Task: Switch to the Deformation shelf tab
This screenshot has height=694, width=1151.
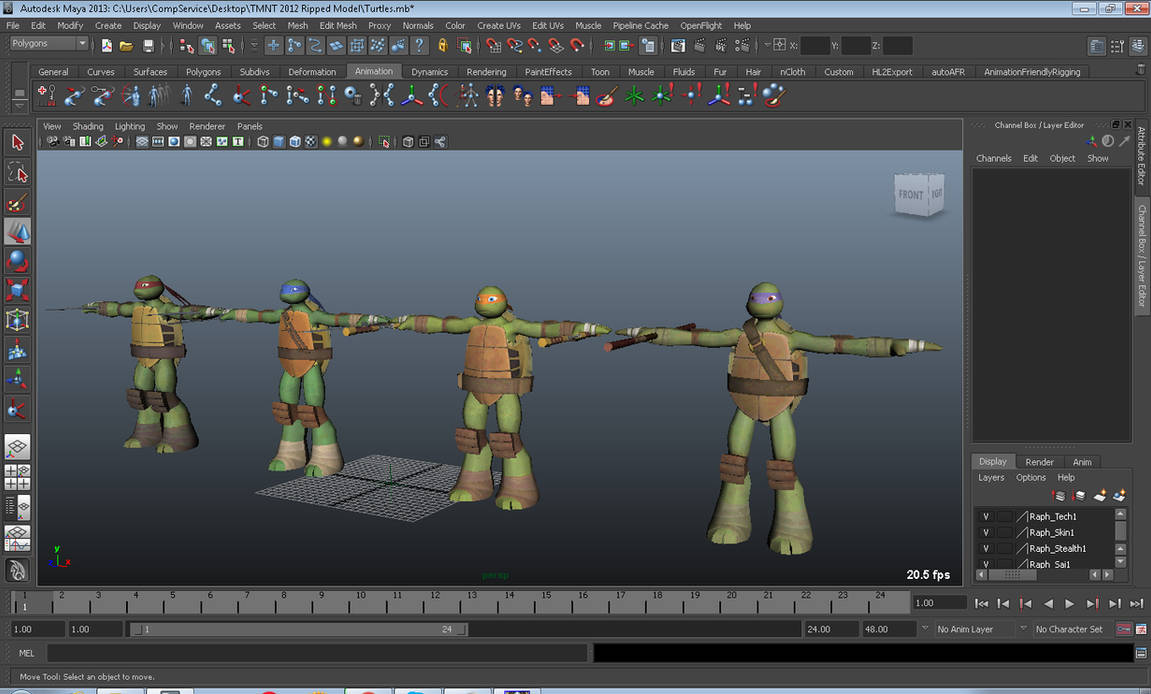Action: (x=312, y=72)
